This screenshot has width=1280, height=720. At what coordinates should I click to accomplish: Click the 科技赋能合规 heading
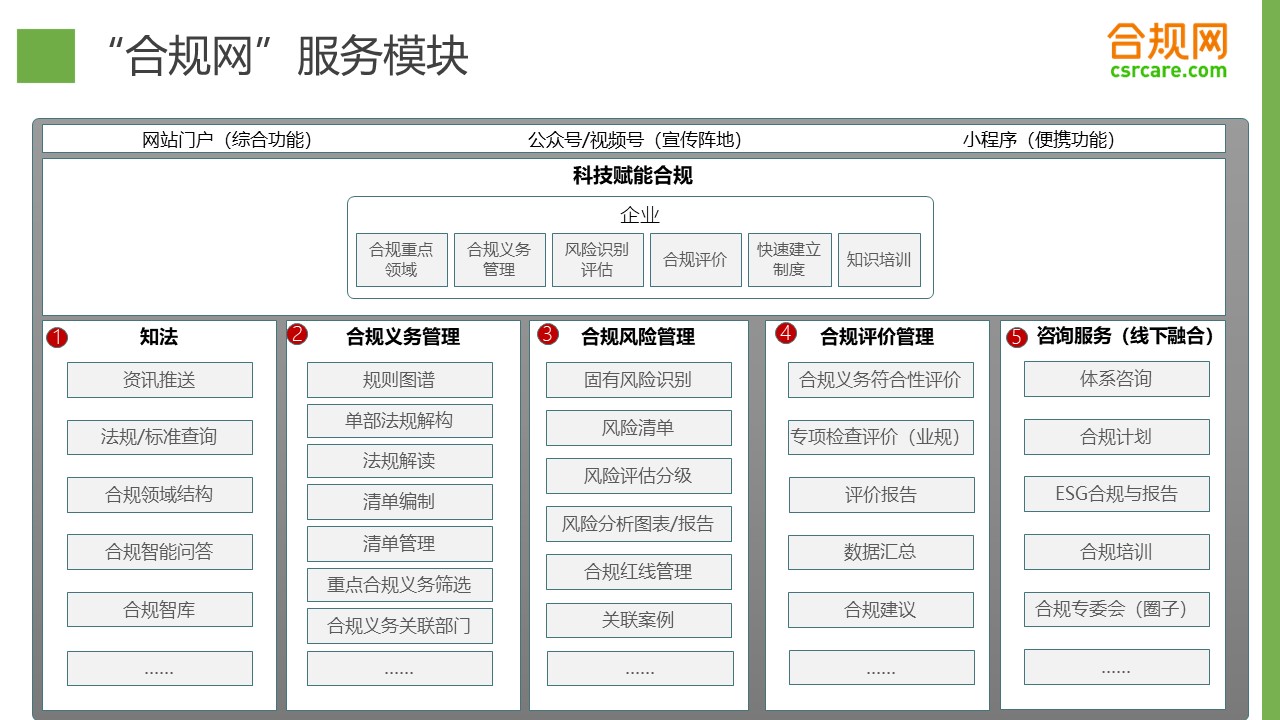click(x=633, y=176)
